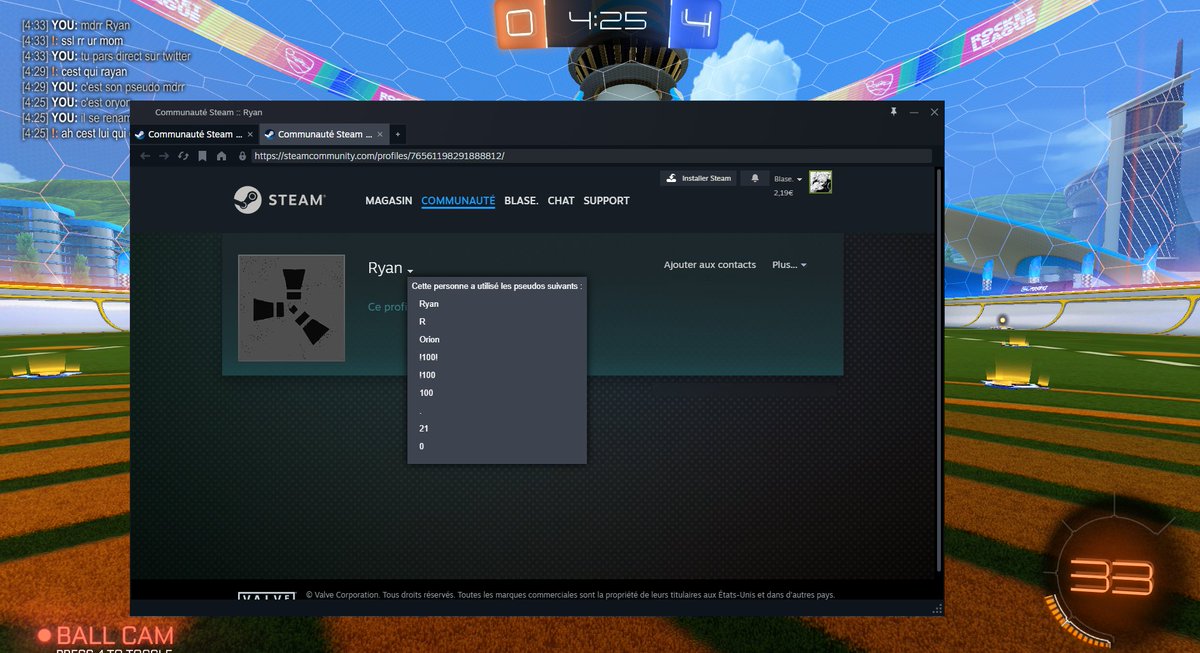Click the pseudo 'Orion' in list
The width and height of the screenshot is (1200, 653).
429,340
